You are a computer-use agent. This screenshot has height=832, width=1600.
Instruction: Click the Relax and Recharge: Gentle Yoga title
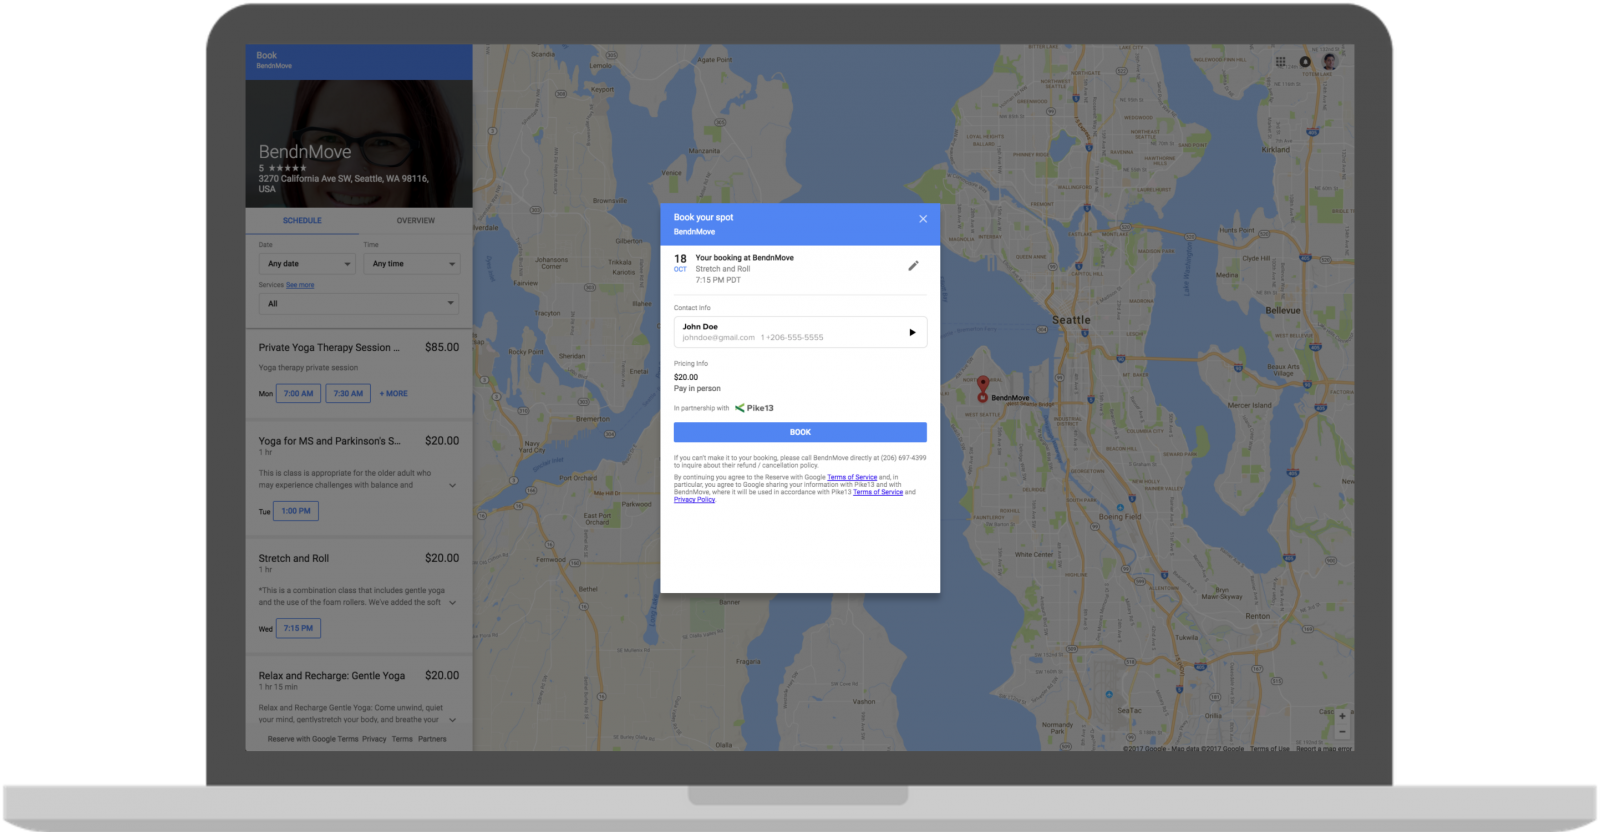pos(332,676)
